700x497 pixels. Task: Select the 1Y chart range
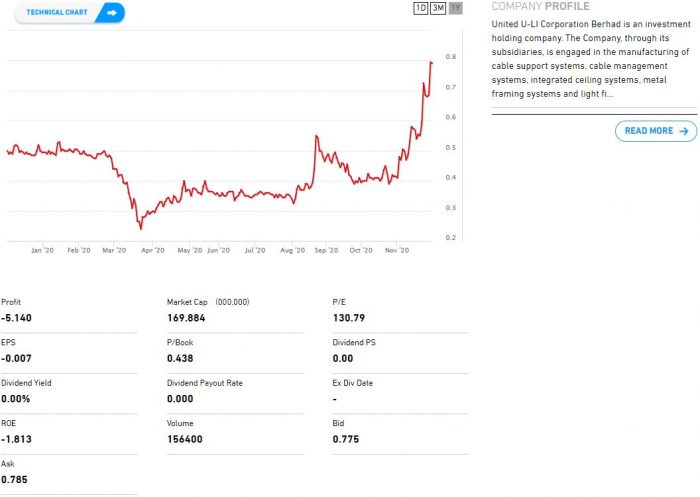456,8
